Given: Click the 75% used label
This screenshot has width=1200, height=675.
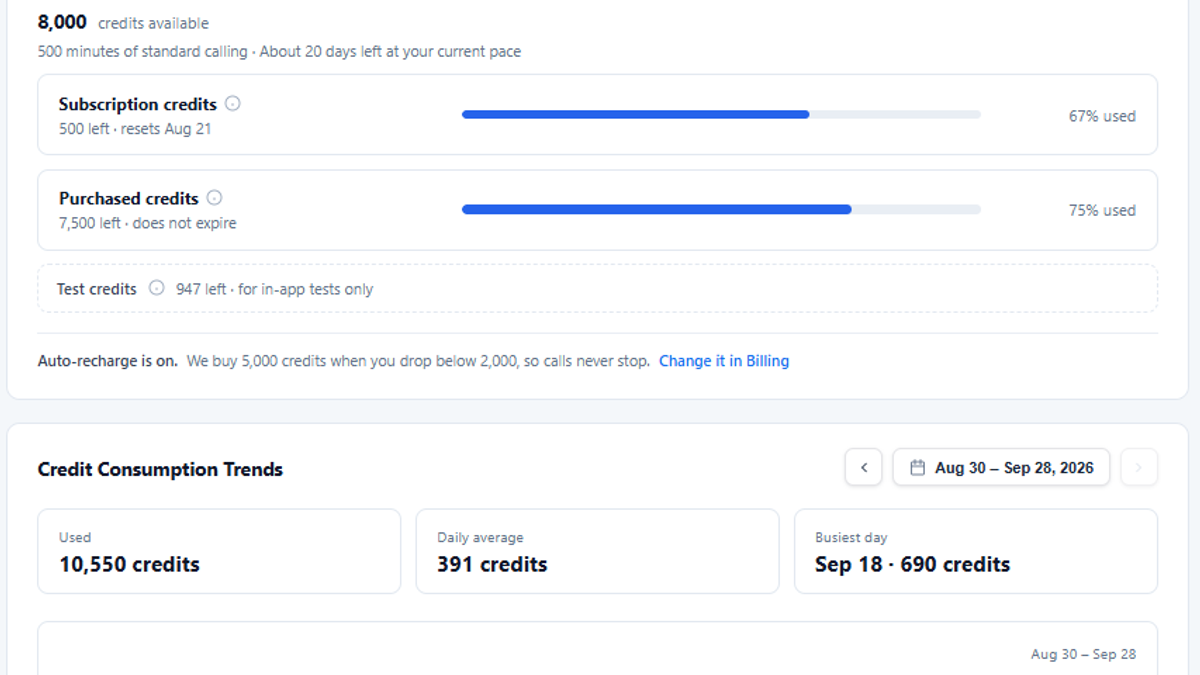Looking at the screenshot, I should pos(1102,210).
